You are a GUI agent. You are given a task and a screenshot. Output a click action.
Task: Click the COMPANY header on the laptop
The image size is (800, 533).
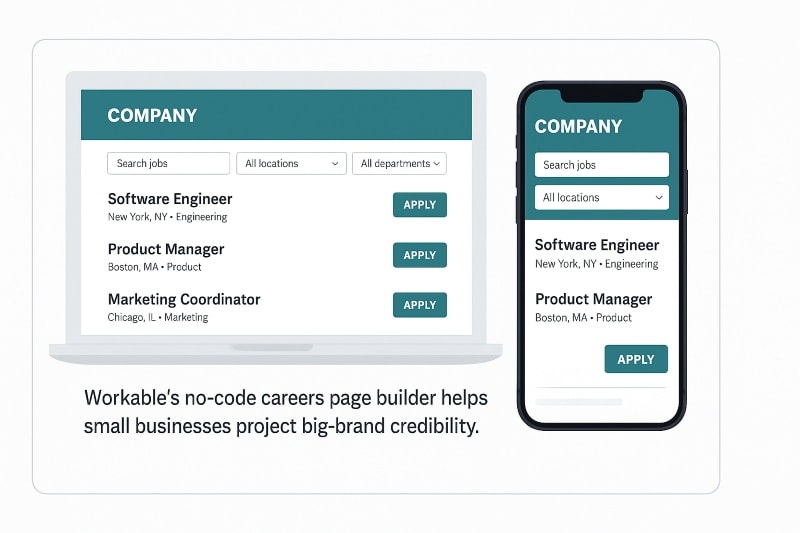(152, 116)
